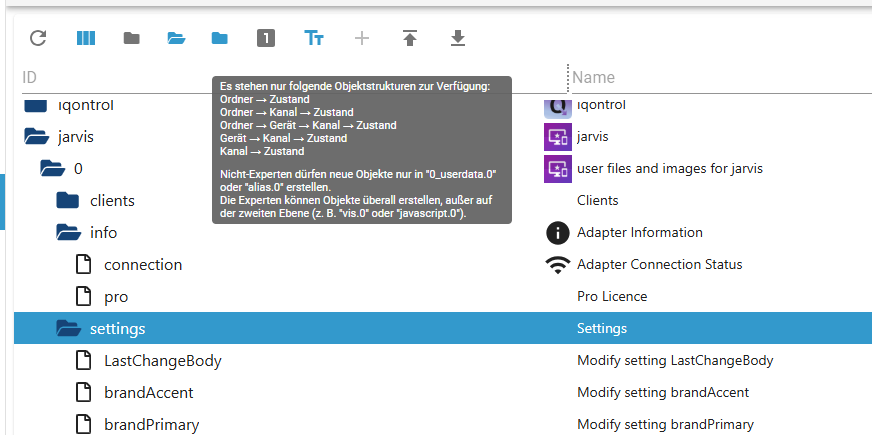Open the column configuration icon
872x435 pixels.
tap(86, 39)
